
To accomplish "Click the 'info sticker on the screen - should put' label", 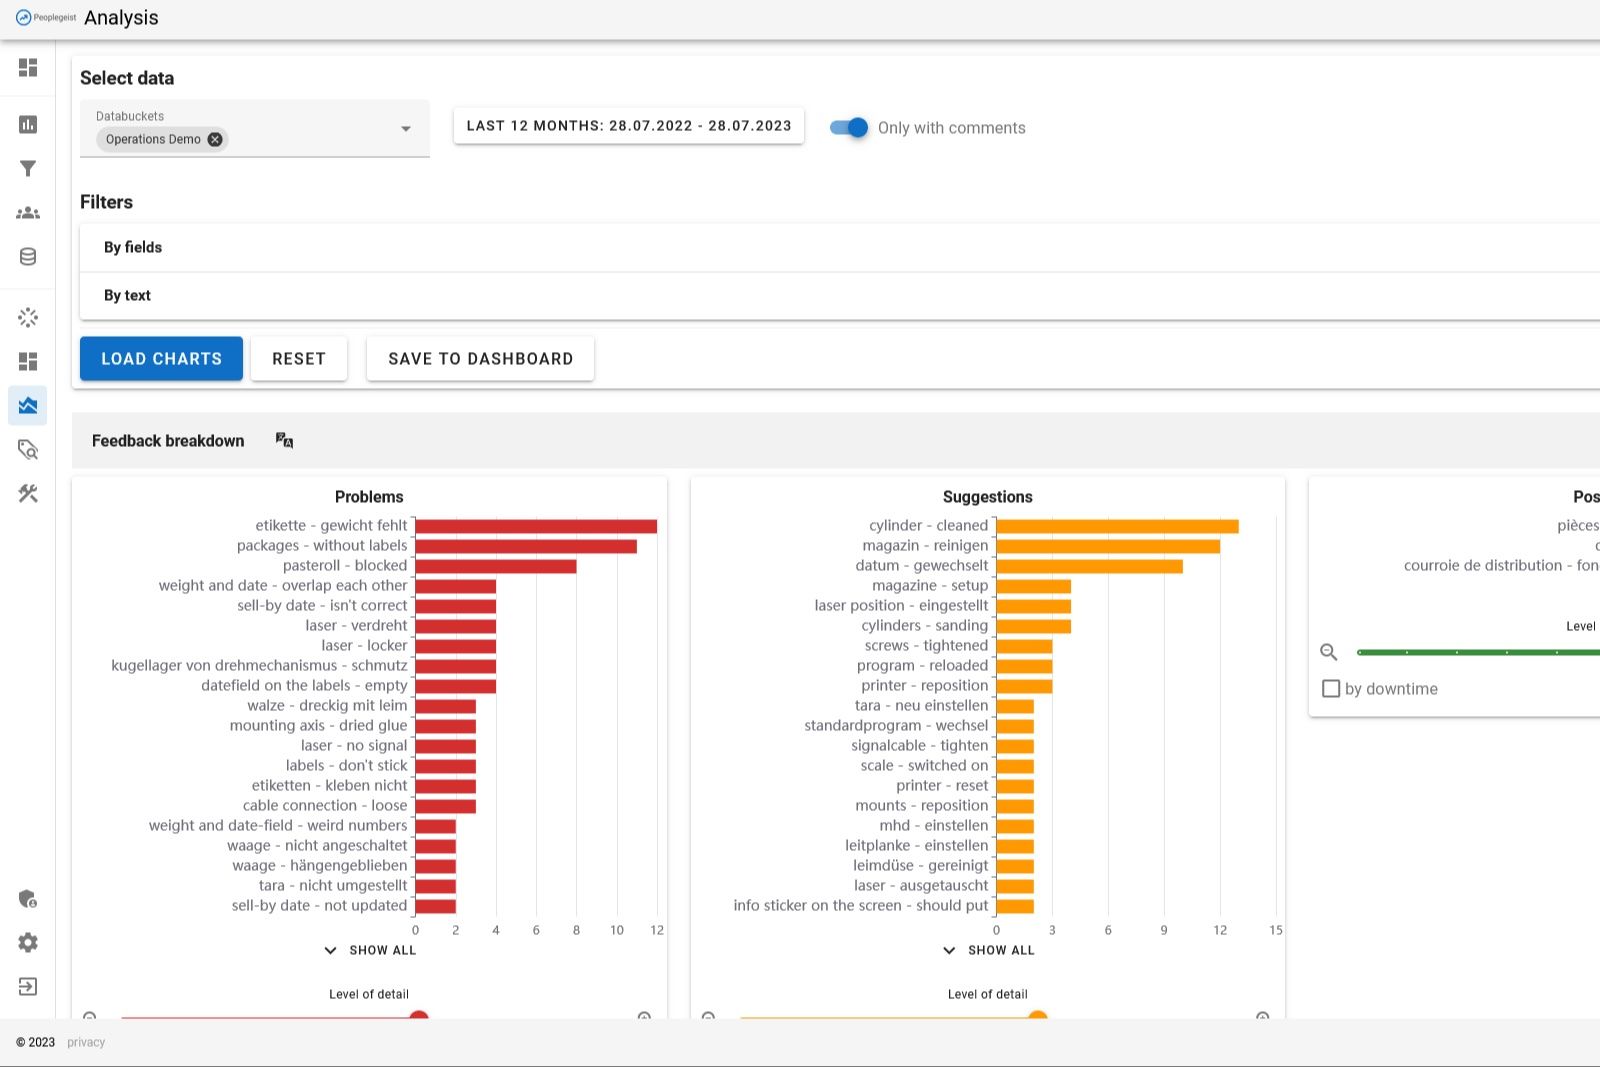I will click(861, 905).
